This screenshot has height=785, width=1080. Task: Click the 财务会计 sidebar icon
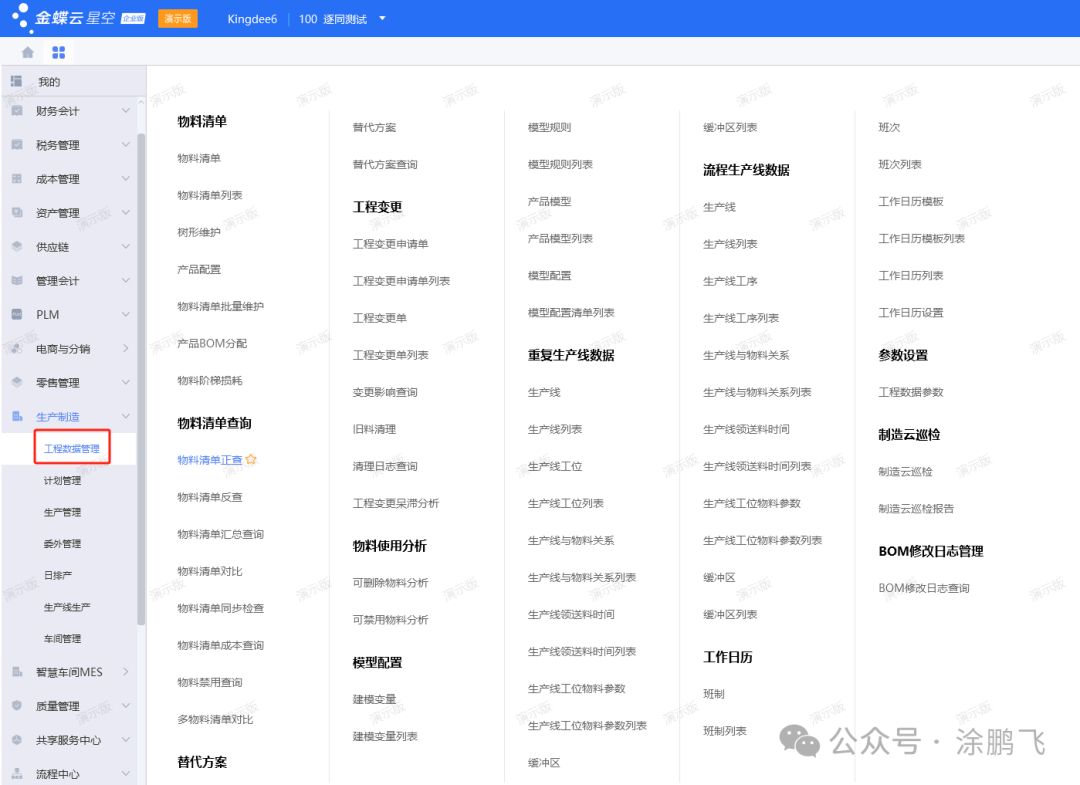click(17, 111)
